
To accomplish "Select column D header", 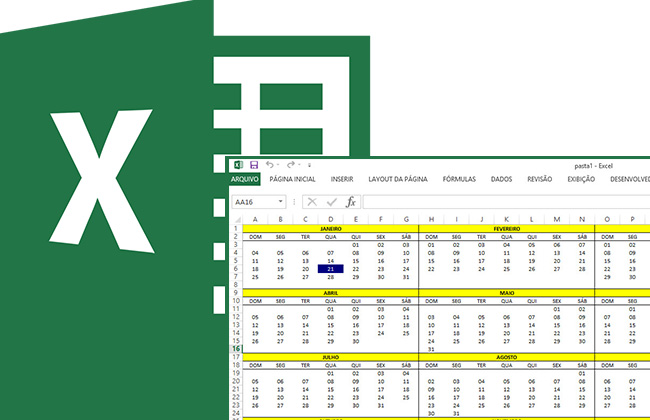I will pos(330,219).
